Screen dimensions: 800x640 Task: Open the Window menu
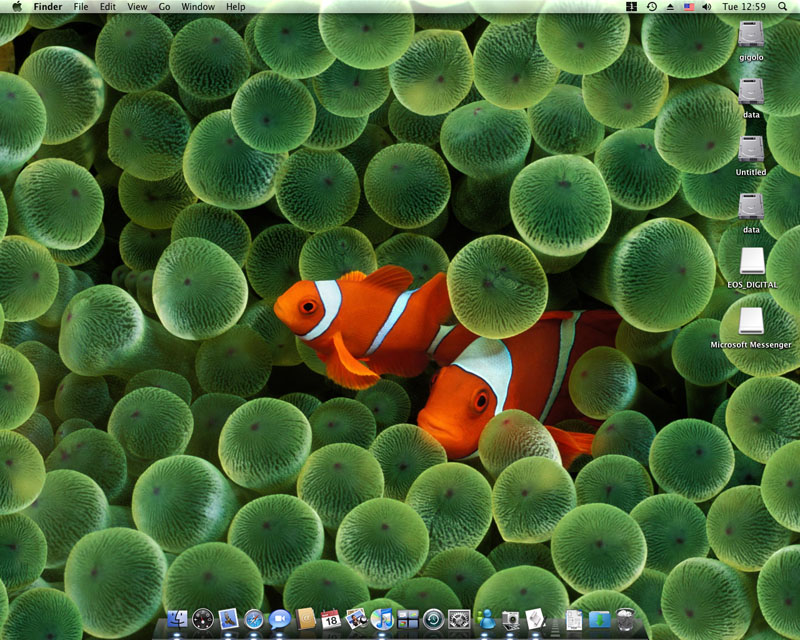tap(198, 7)
